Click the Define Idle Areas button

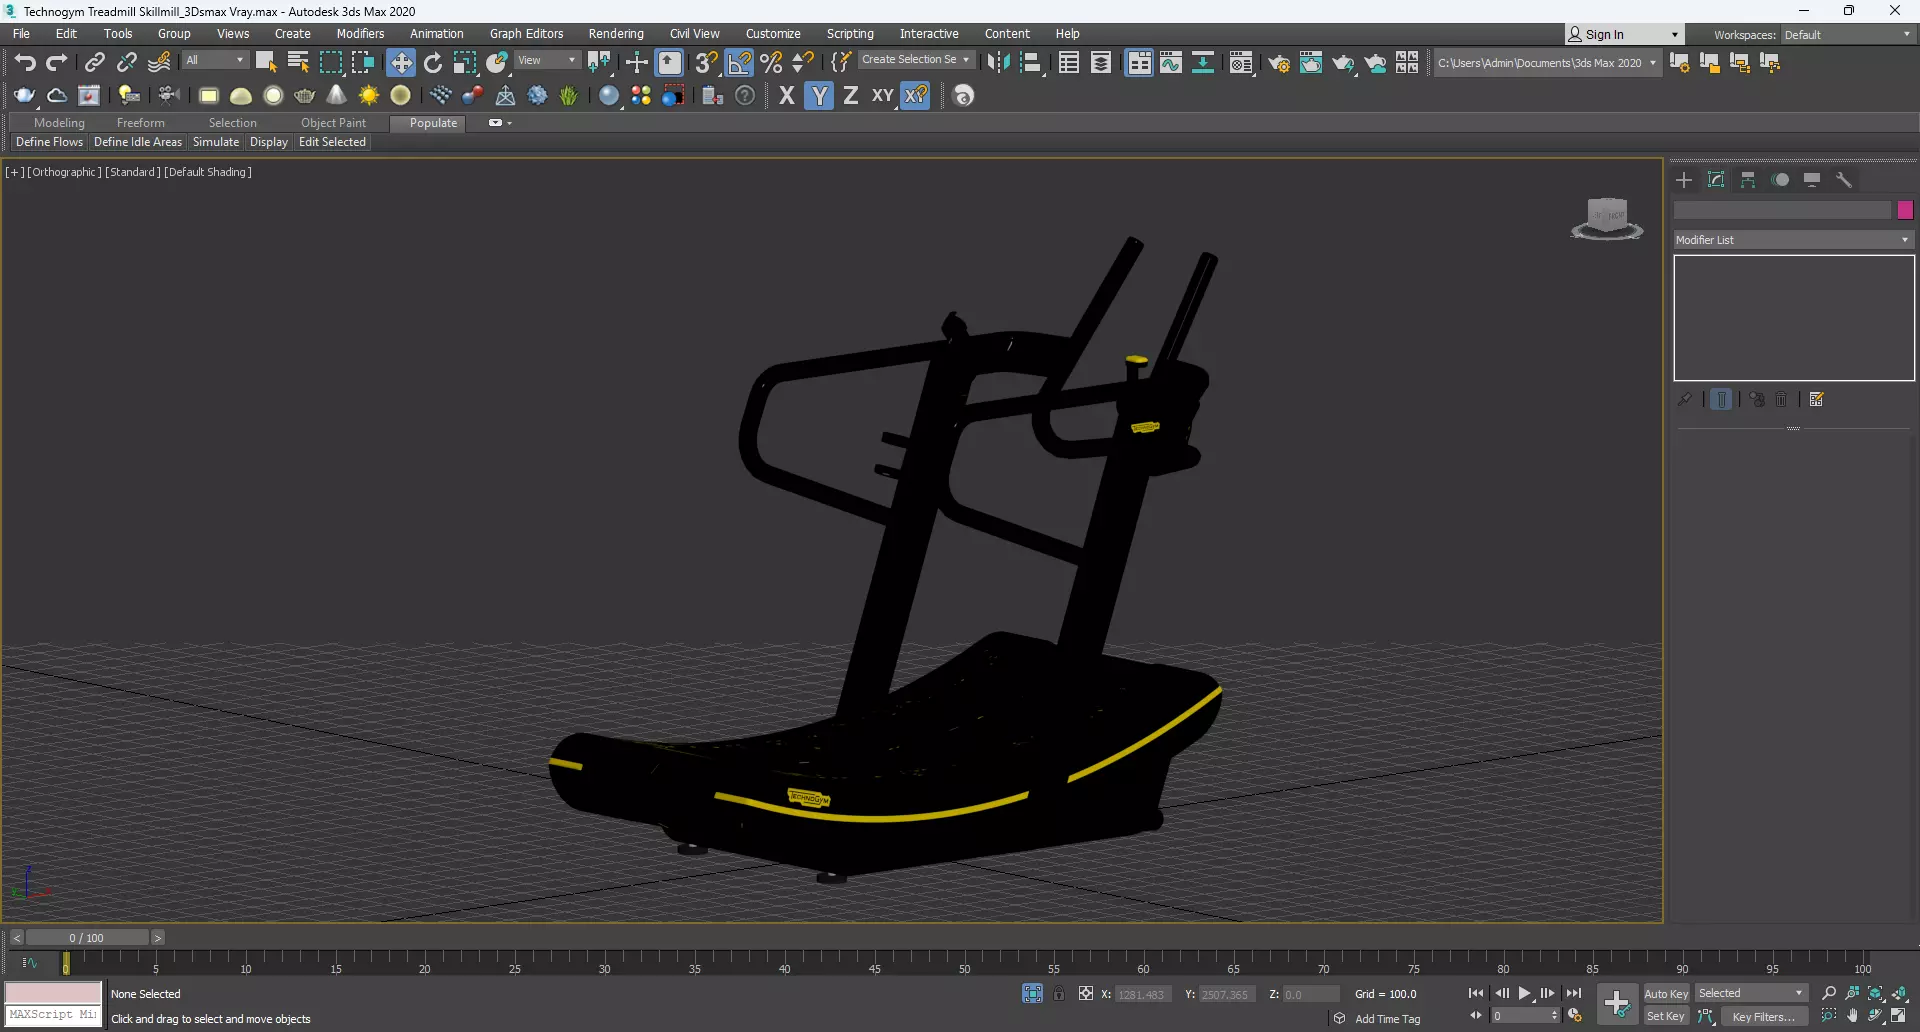(138, 142)
